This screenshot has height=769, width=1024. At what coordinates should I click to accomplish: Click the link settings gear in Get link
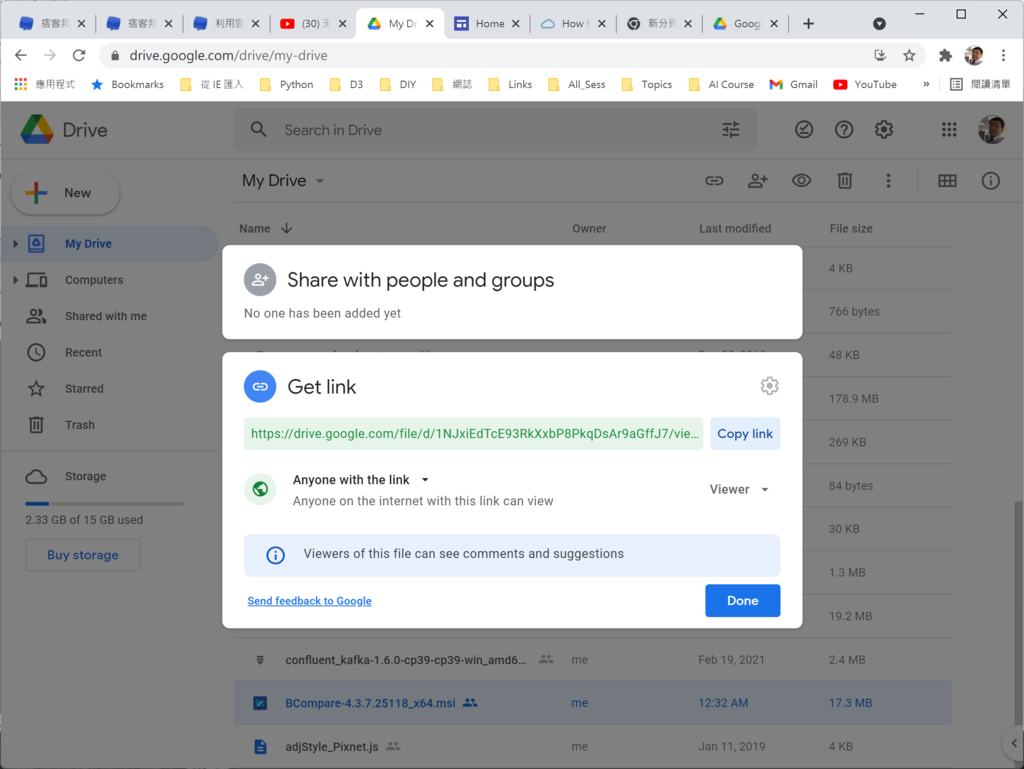click(x=769, y=386)
